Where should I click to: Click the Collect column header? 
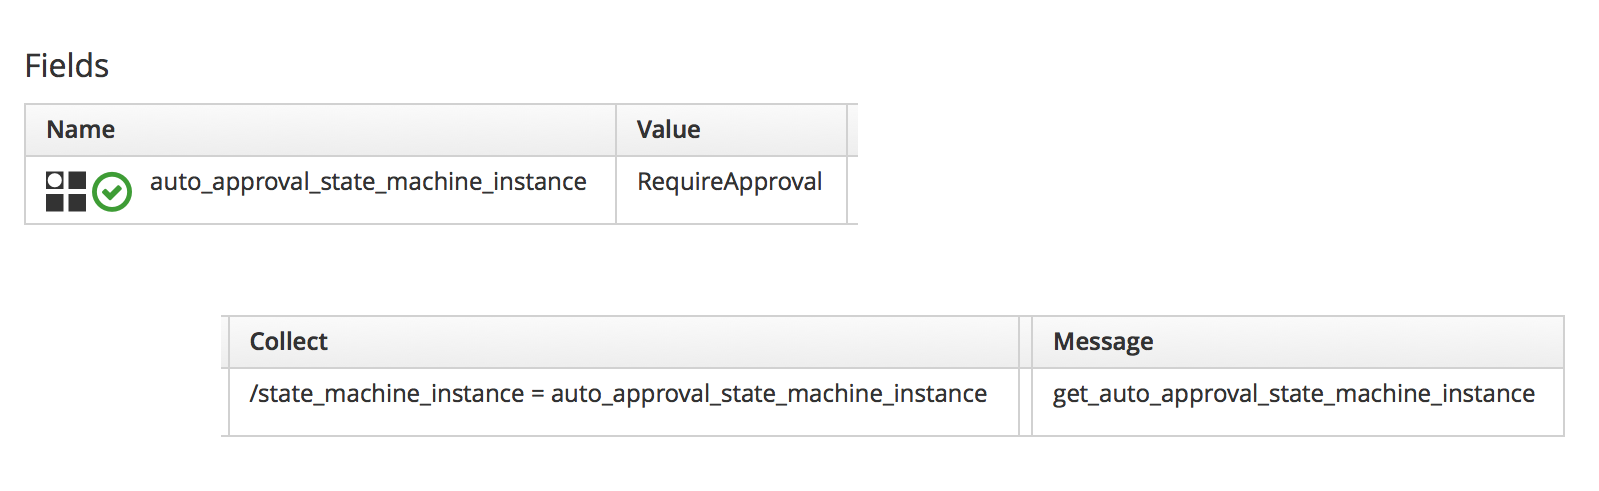288,342
